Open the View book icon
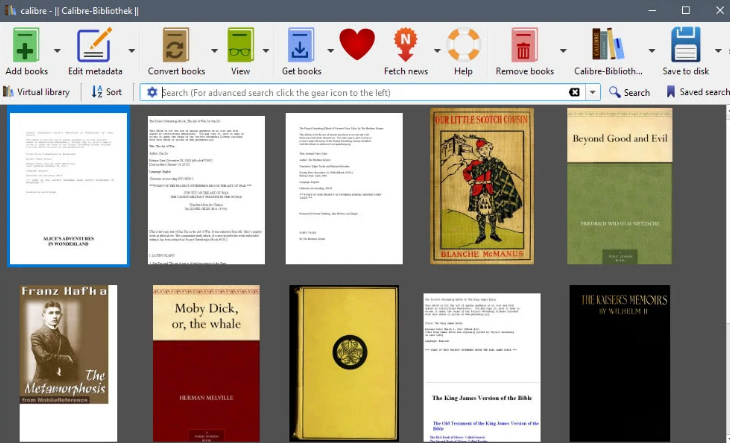This screenshot has height=443, width=730. (240, 45)
